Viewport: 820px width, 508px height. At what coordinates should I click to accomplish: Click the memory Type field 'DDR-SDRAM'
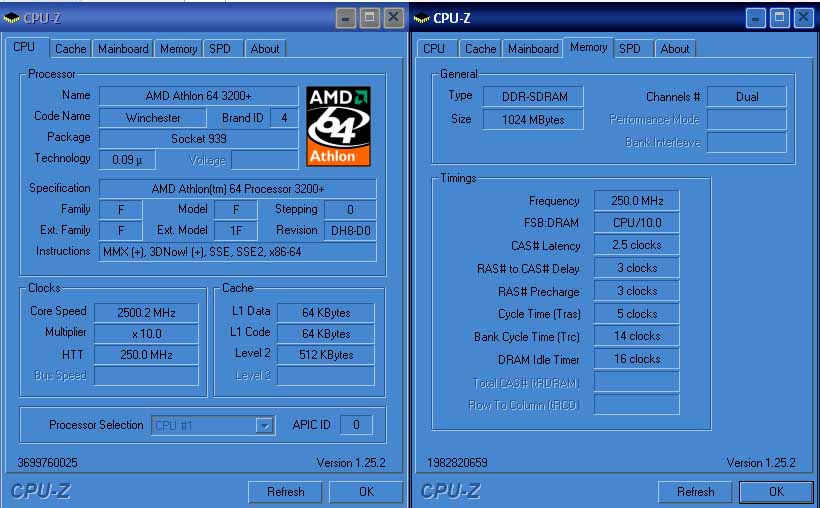click(533, 97)
